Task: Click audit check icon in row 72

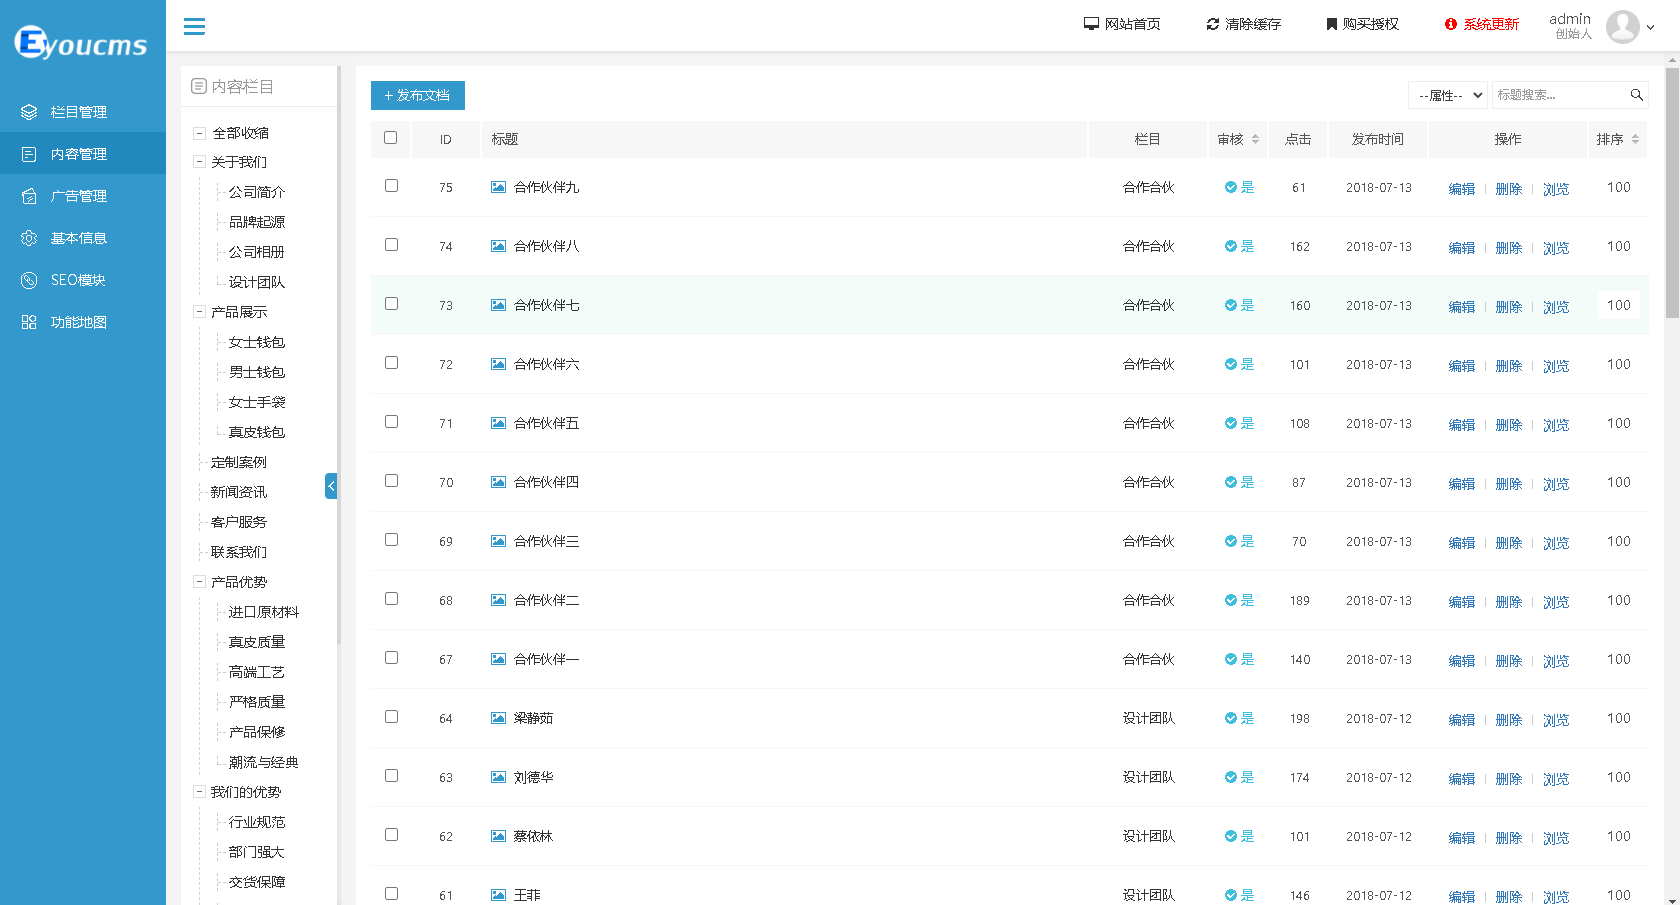Action: click(x=1231, y=364)
